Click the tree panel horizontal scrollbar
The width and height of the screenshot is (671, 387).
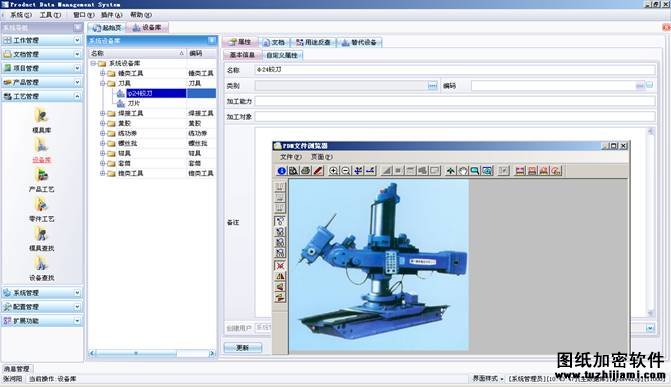(152, 354)
